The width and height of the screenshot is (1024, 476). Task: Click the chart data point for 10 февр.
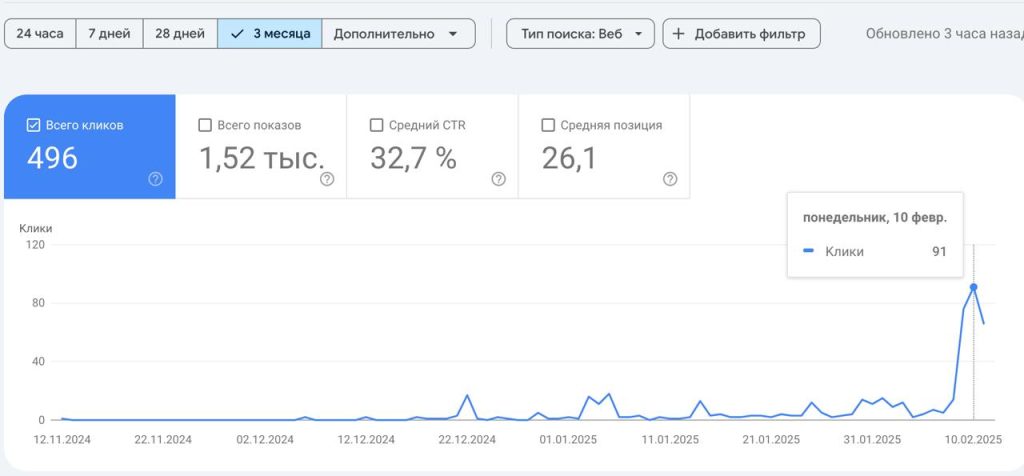973,287
